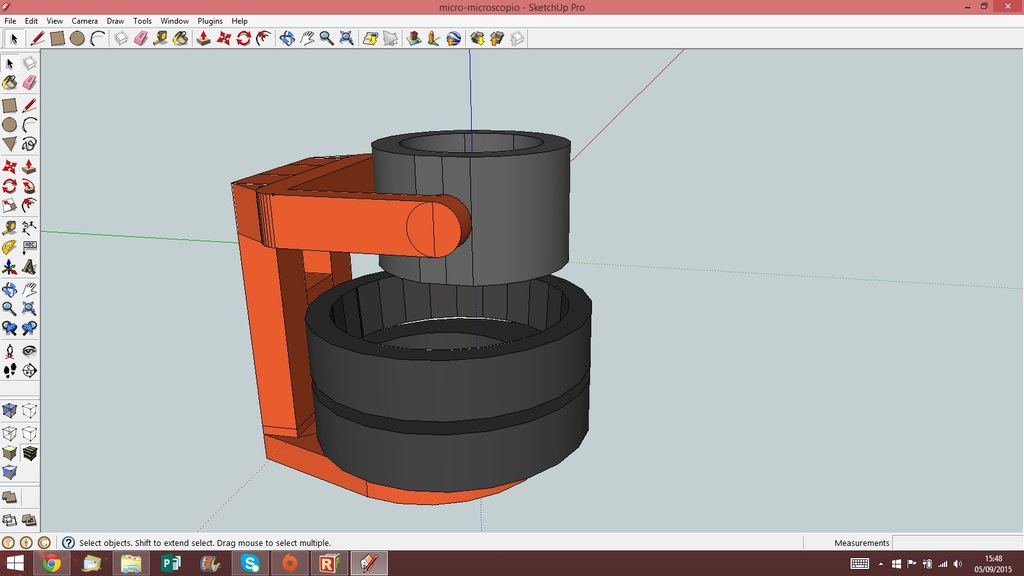Switch to Shaded style

click(x=9, y=453)
